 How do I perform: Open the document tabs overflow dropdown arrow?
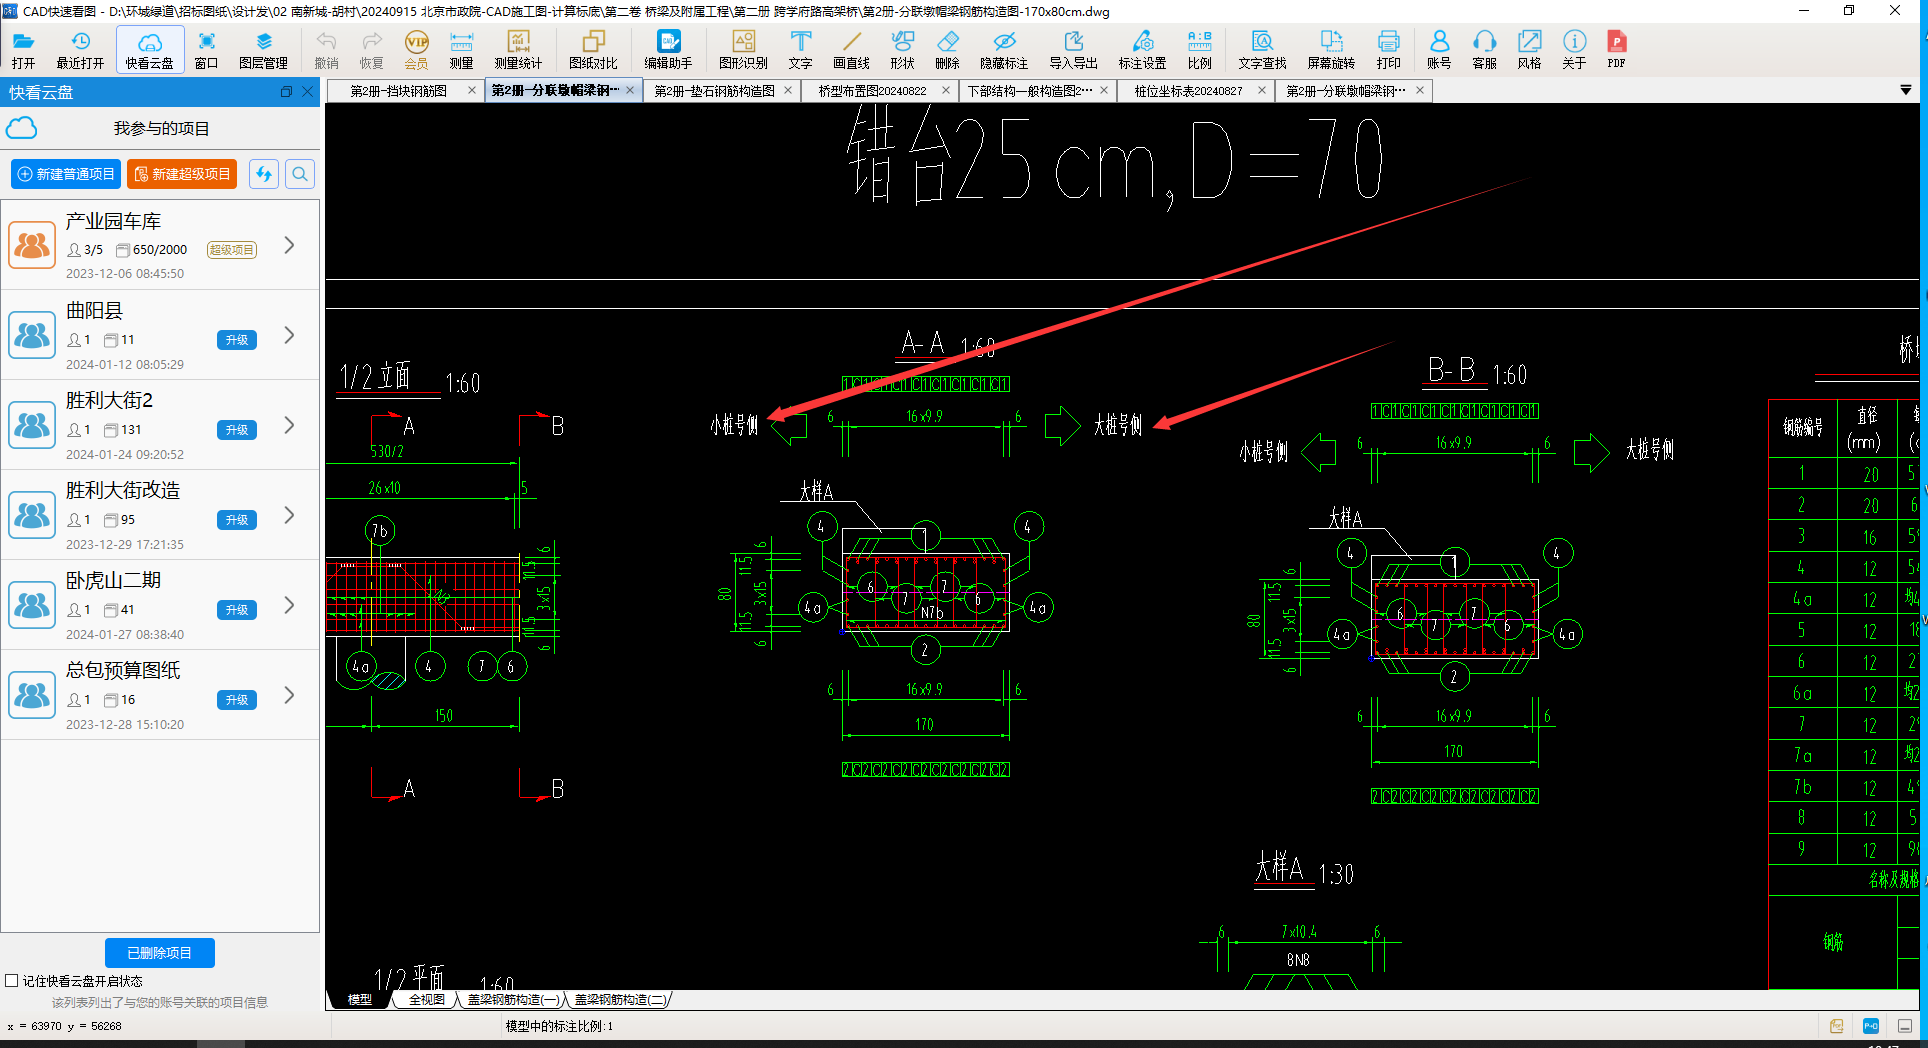click(x=1905, y=90)
